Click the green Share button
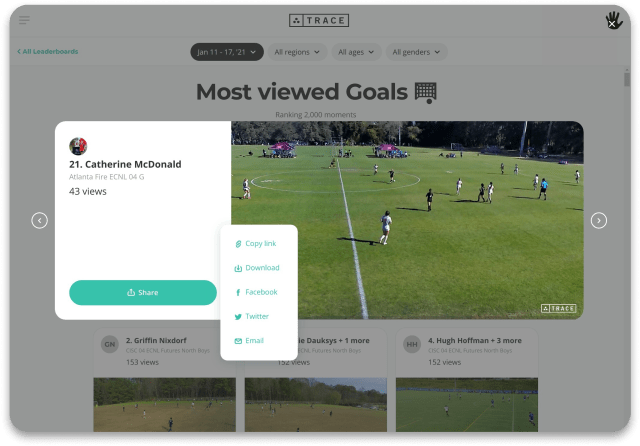The image size is (640, 446). pyautogui.click(x=143, y=293)
